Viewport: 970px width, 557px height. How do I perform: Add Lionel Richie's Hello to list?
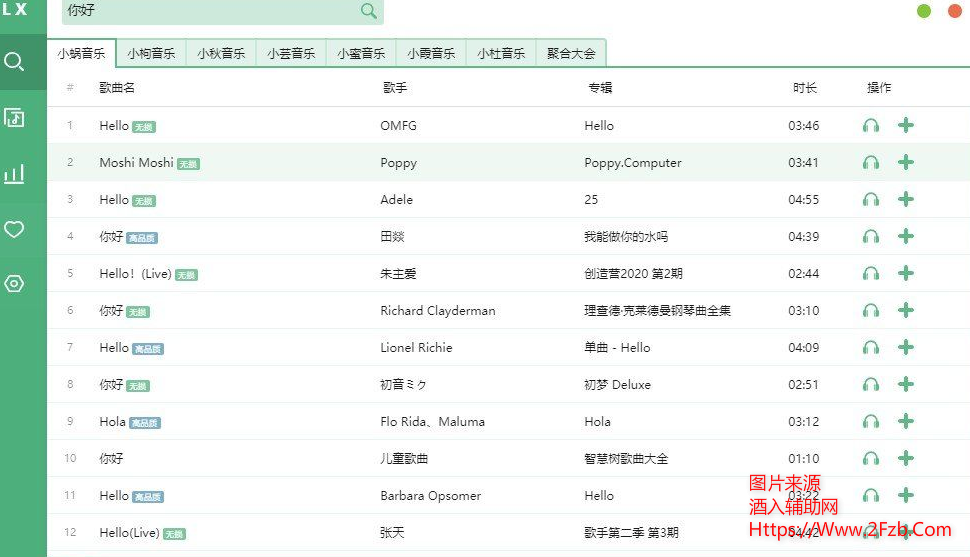[906, 347]
